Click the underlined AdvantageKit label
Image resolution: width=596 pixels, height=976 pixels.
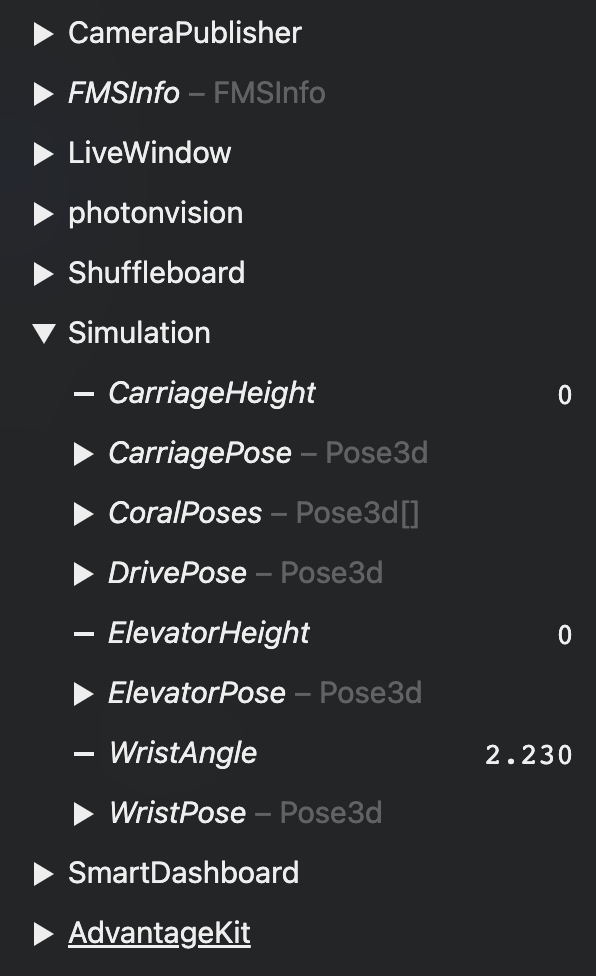tap(159, 933)
